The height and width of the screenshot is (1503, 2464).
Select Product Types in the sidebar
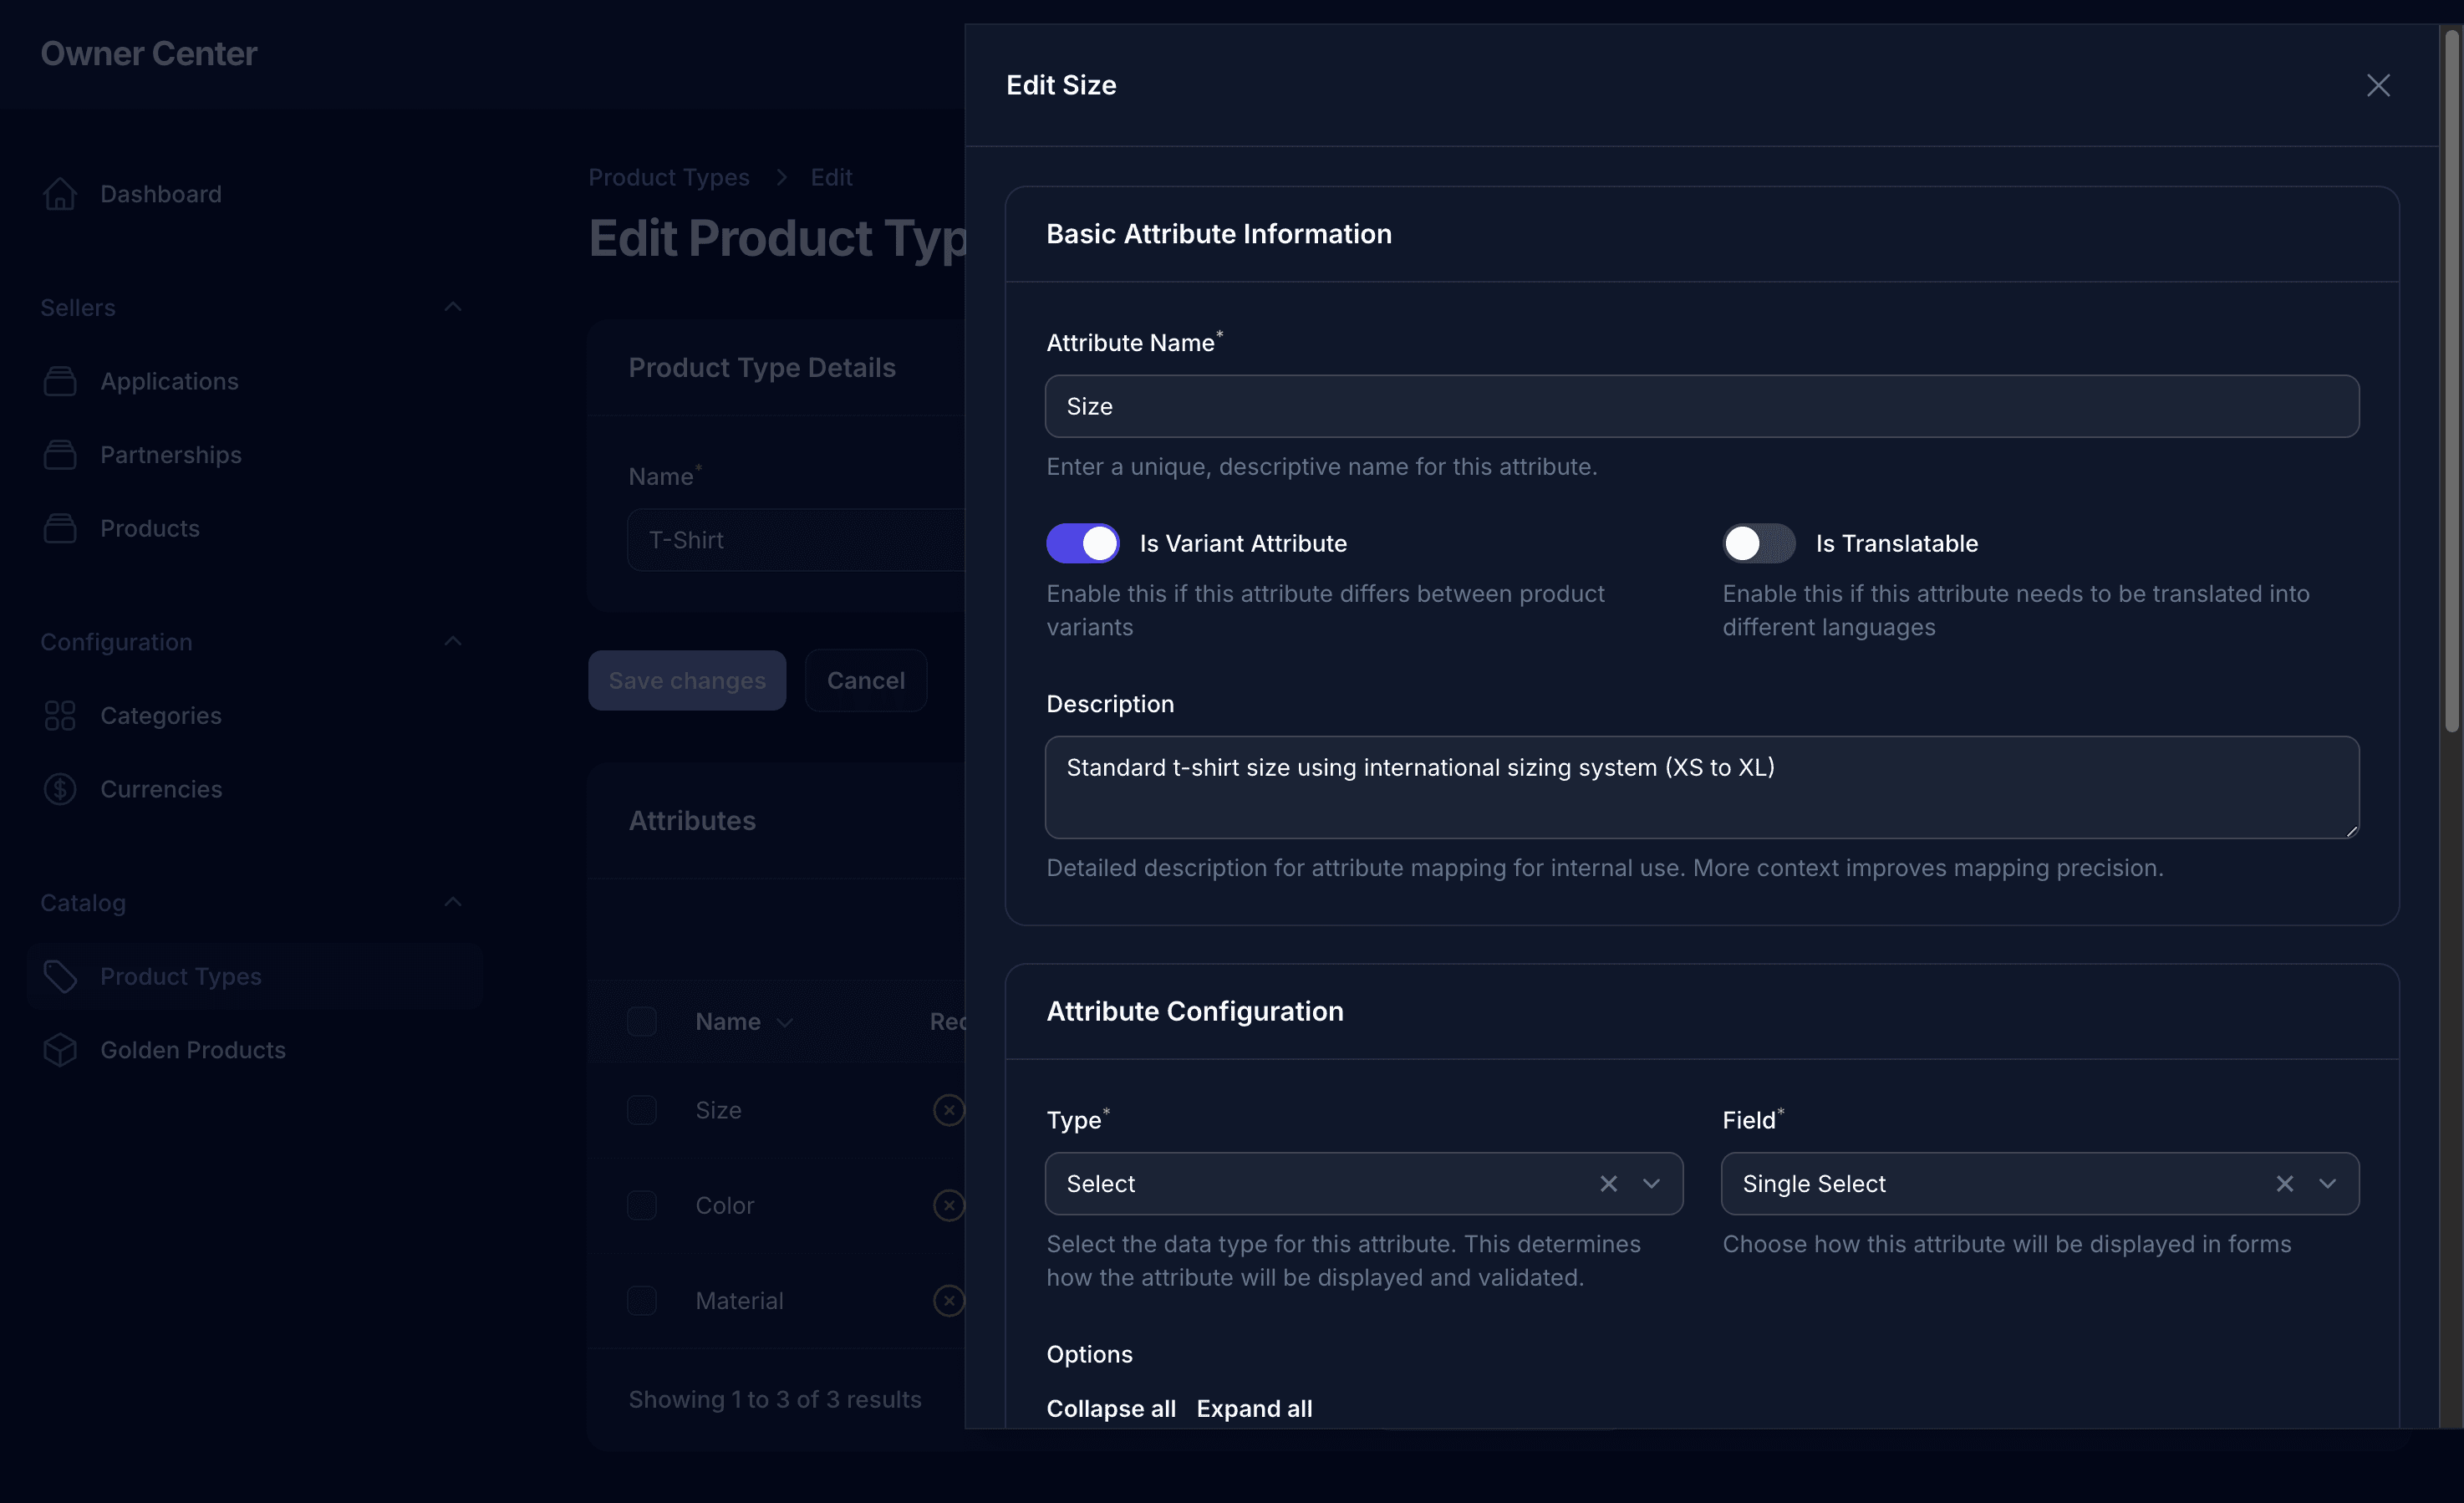coord(255,976)
